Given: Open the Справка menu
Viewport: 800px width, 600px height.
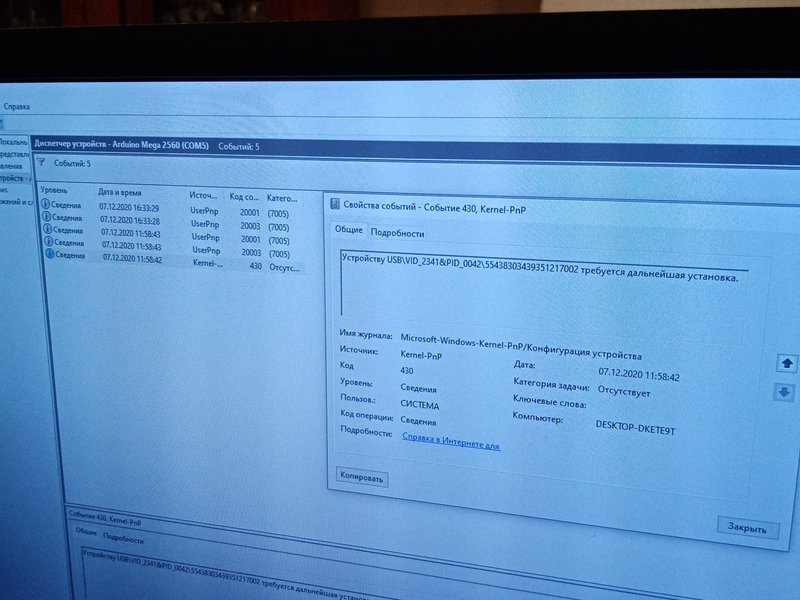Looking at the screenshot, I should pos(17,106).
